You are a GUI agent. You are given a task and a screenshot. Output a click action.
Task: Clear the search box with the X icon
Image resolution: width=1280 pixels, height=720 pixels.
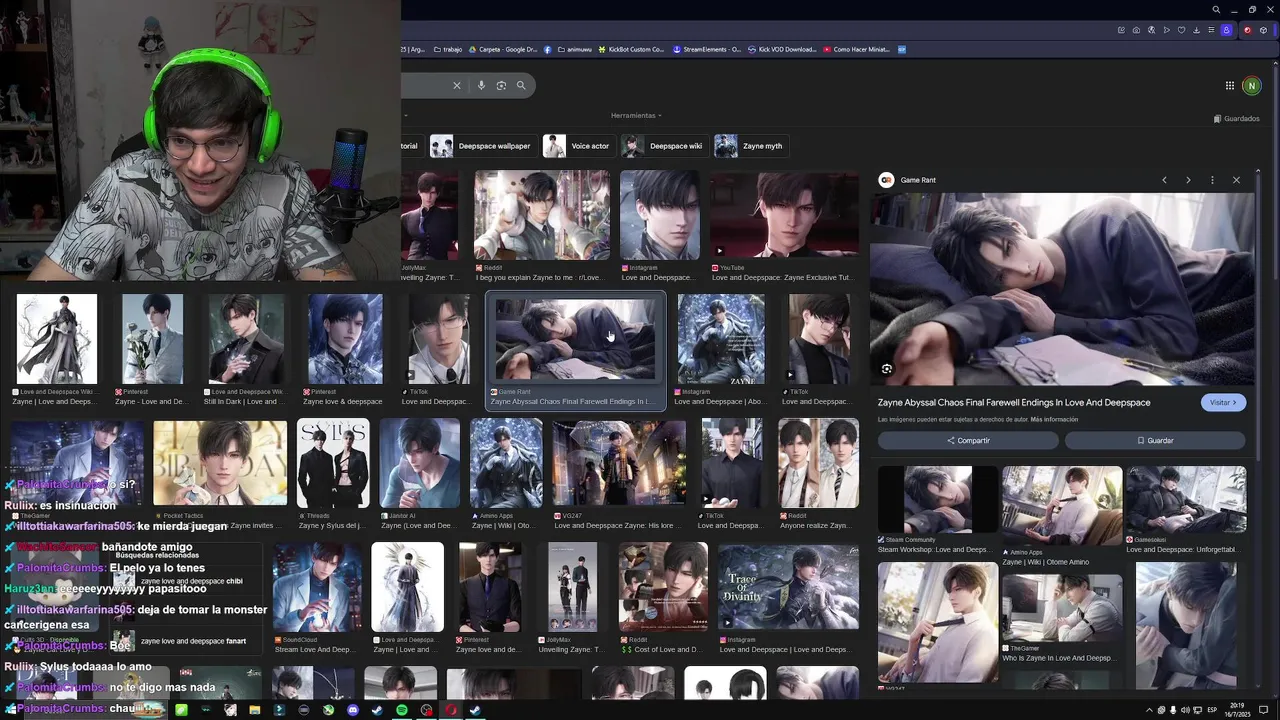point(457,86)
